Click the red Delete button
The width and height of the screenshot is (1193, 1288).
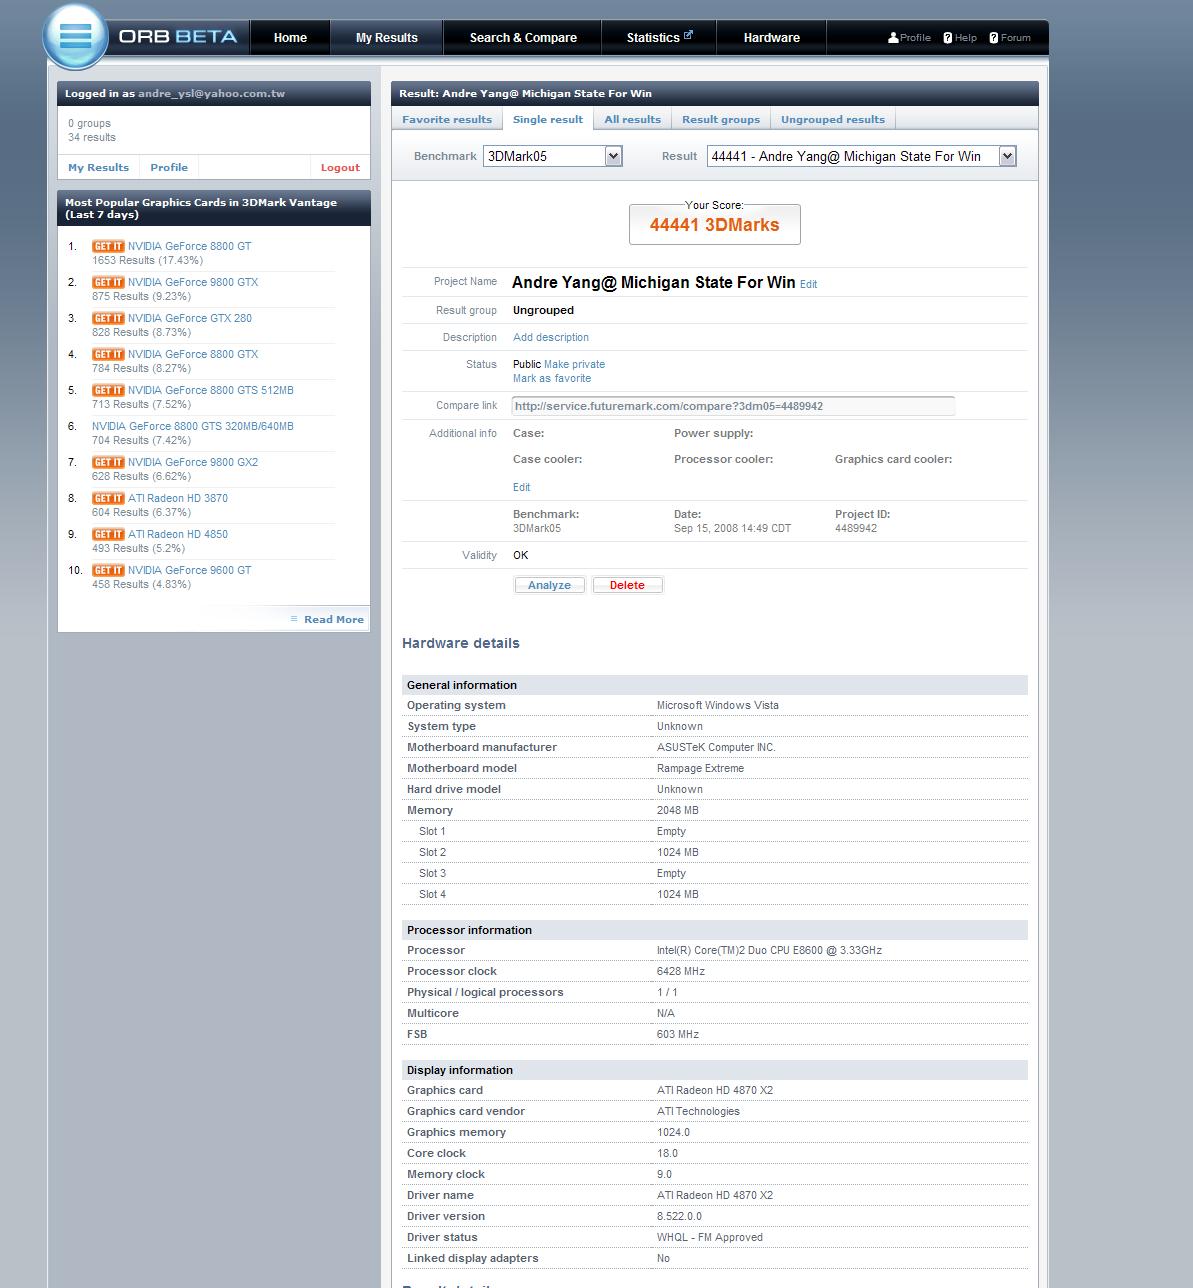click(627, 585)
